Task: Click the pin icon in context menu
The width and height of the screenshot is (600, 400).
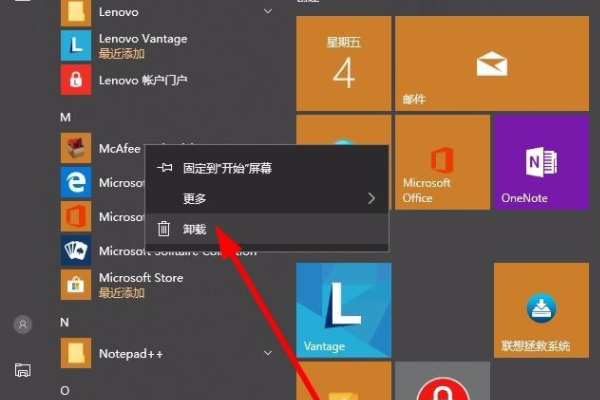Action: point(165,168)
